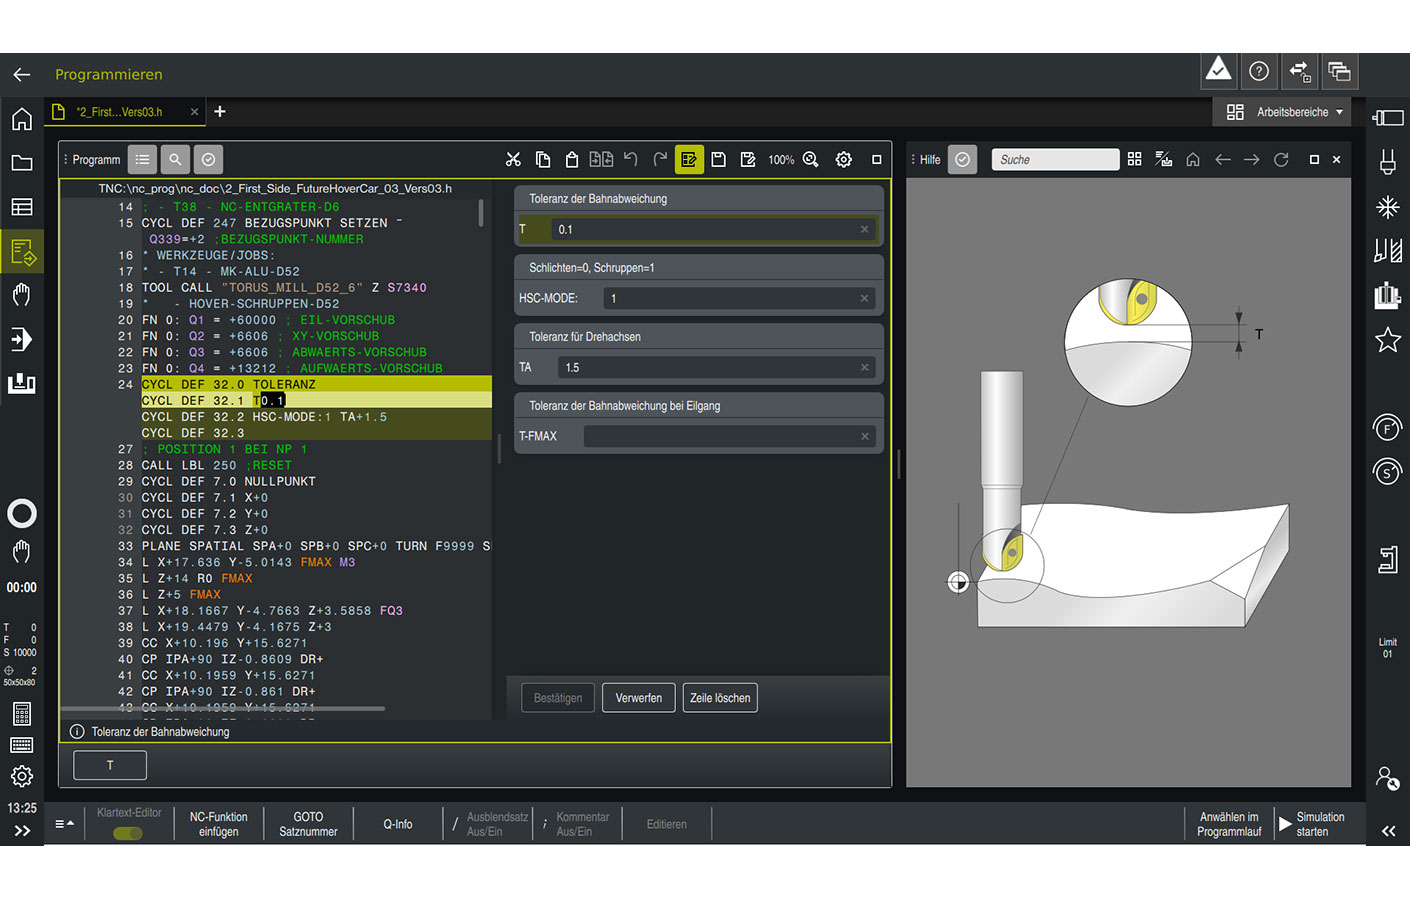Click the undo arrow icon
Screen dimensions: 1410x900
(x=631, y=160)
